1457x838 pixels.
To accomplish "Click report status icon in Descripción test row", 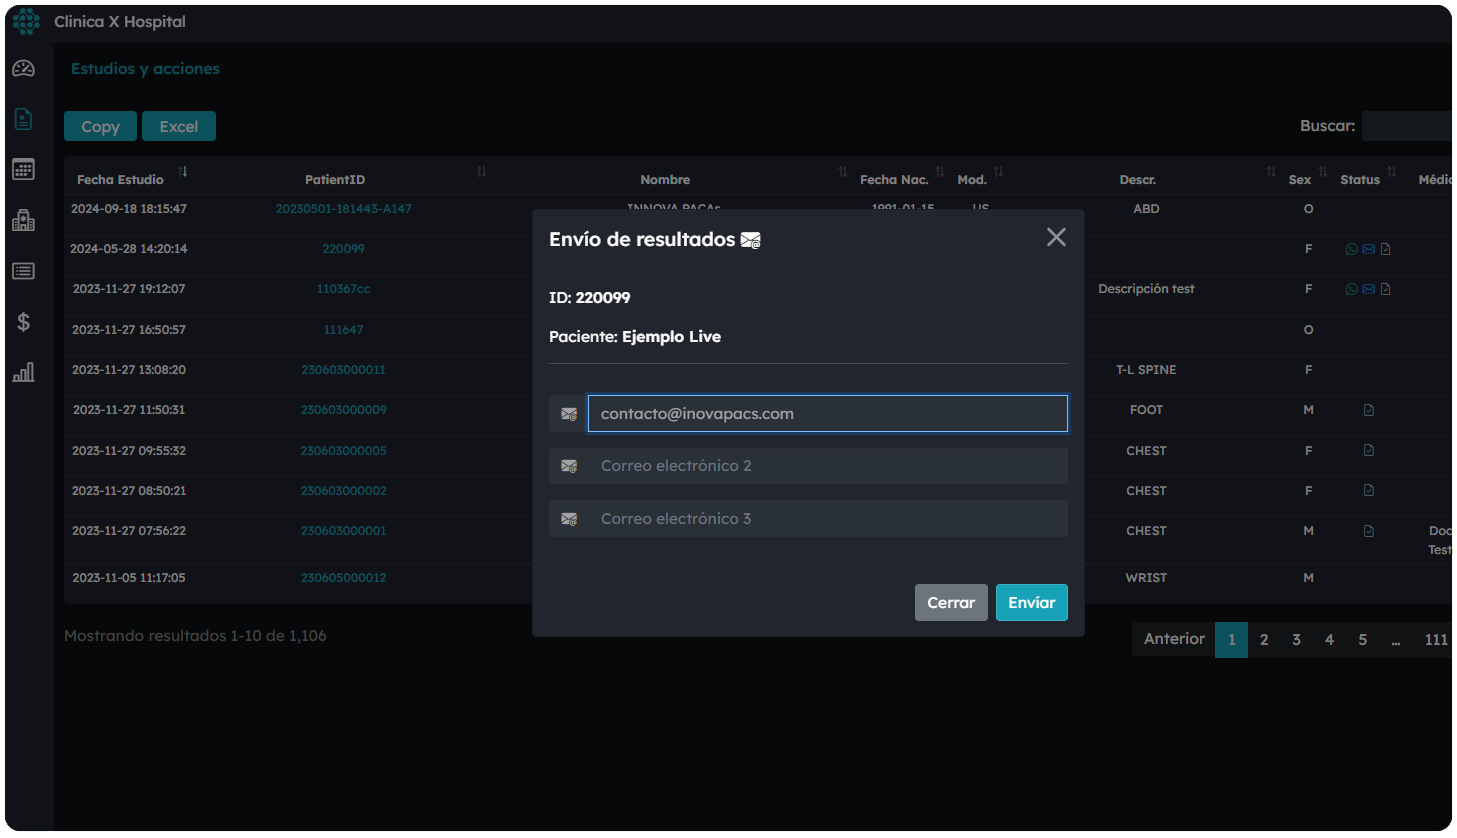I will click(1385, 289).
